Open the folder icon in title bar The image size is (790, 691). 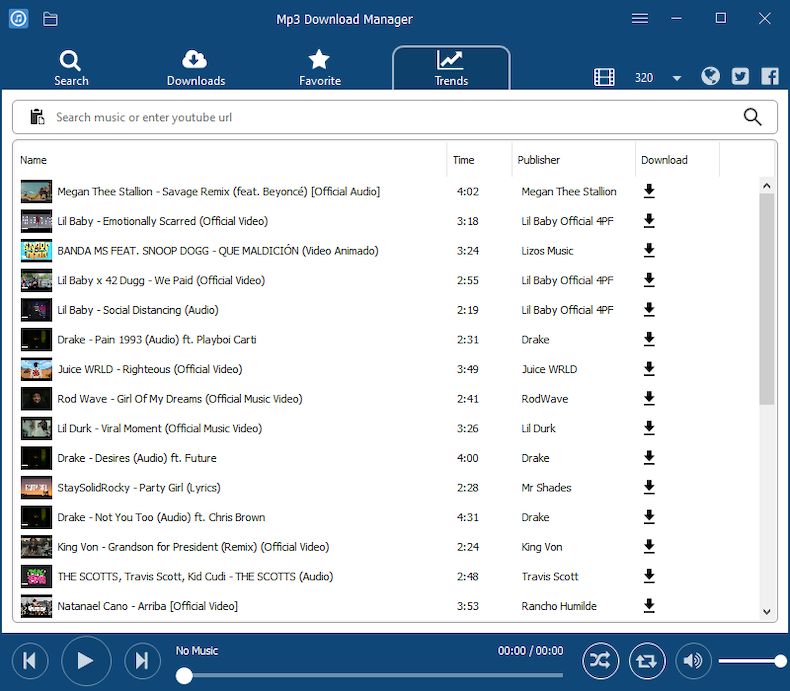point(50,19)
